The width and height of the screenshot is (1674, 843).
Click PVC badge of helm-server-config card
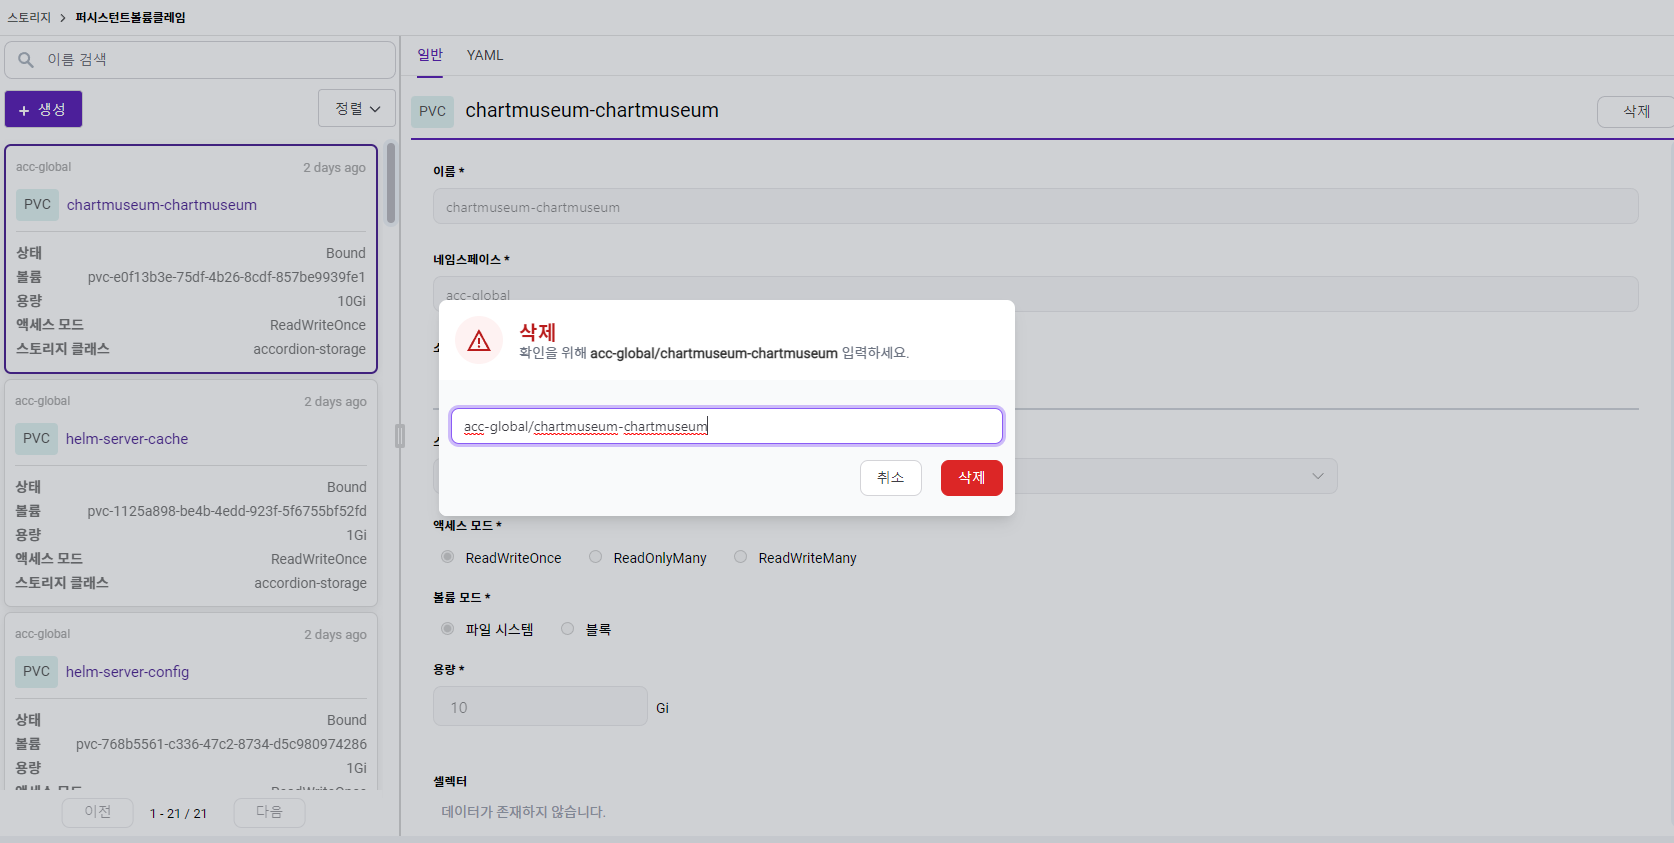click(x=37, y=672)
